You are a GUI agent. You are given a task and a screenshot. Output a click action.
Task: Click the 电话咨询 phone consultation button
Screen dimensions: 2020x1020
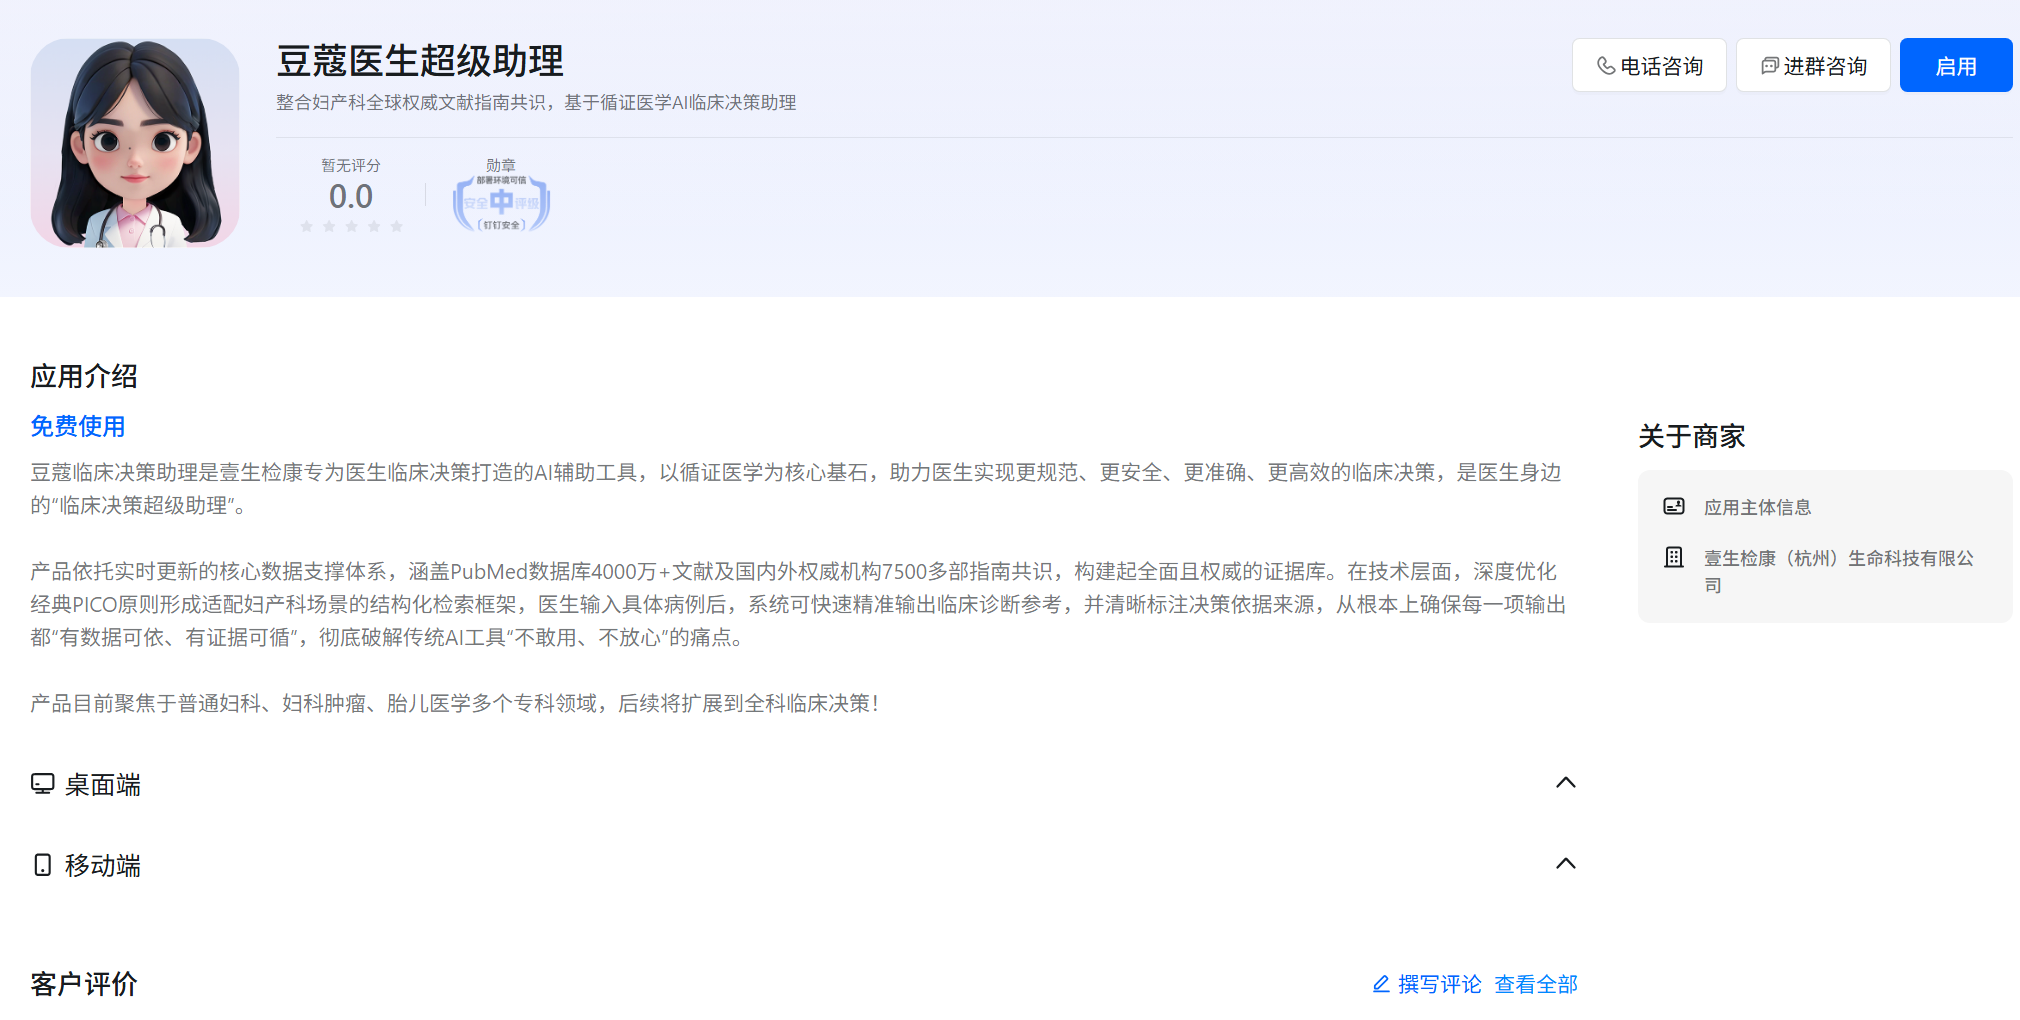coord(1649,65)
